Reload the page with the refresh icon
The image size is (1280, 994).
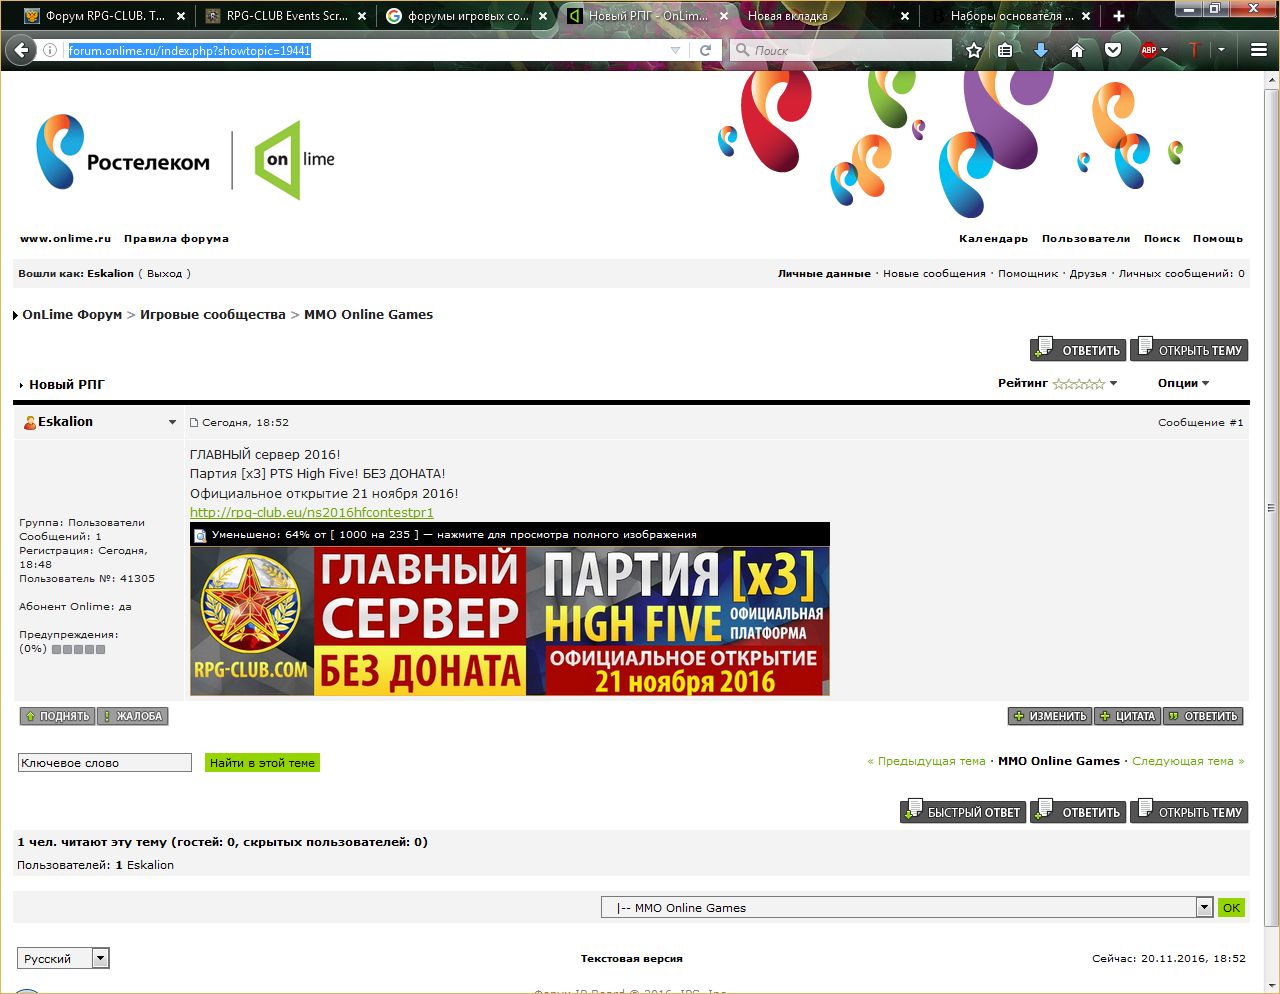[x=705, y=50]
